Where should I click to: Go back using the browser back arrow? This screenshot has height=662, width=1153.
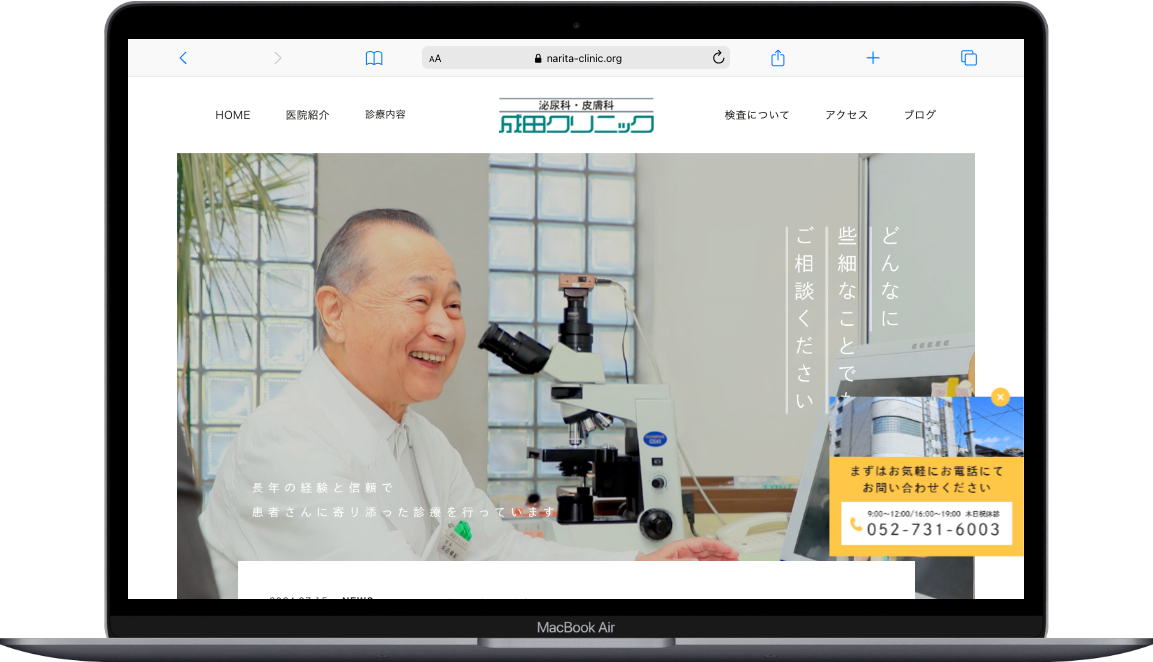tap(183, 58)
